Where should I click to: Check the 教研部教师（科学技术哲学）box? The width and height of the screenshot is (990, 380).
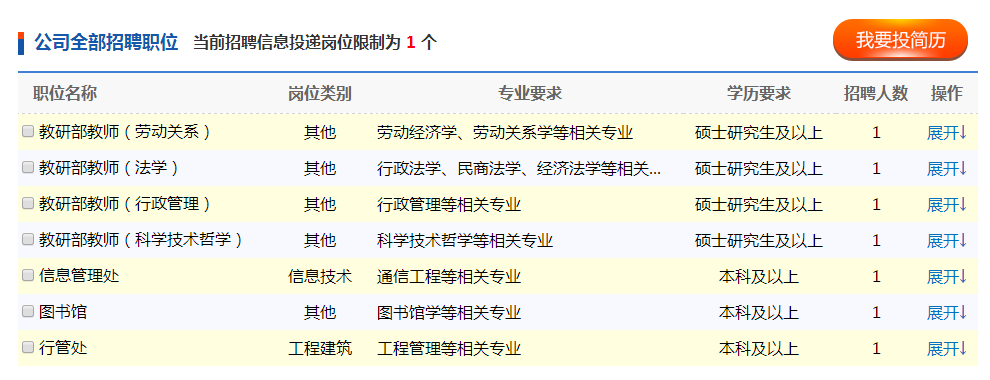point(28,240)
